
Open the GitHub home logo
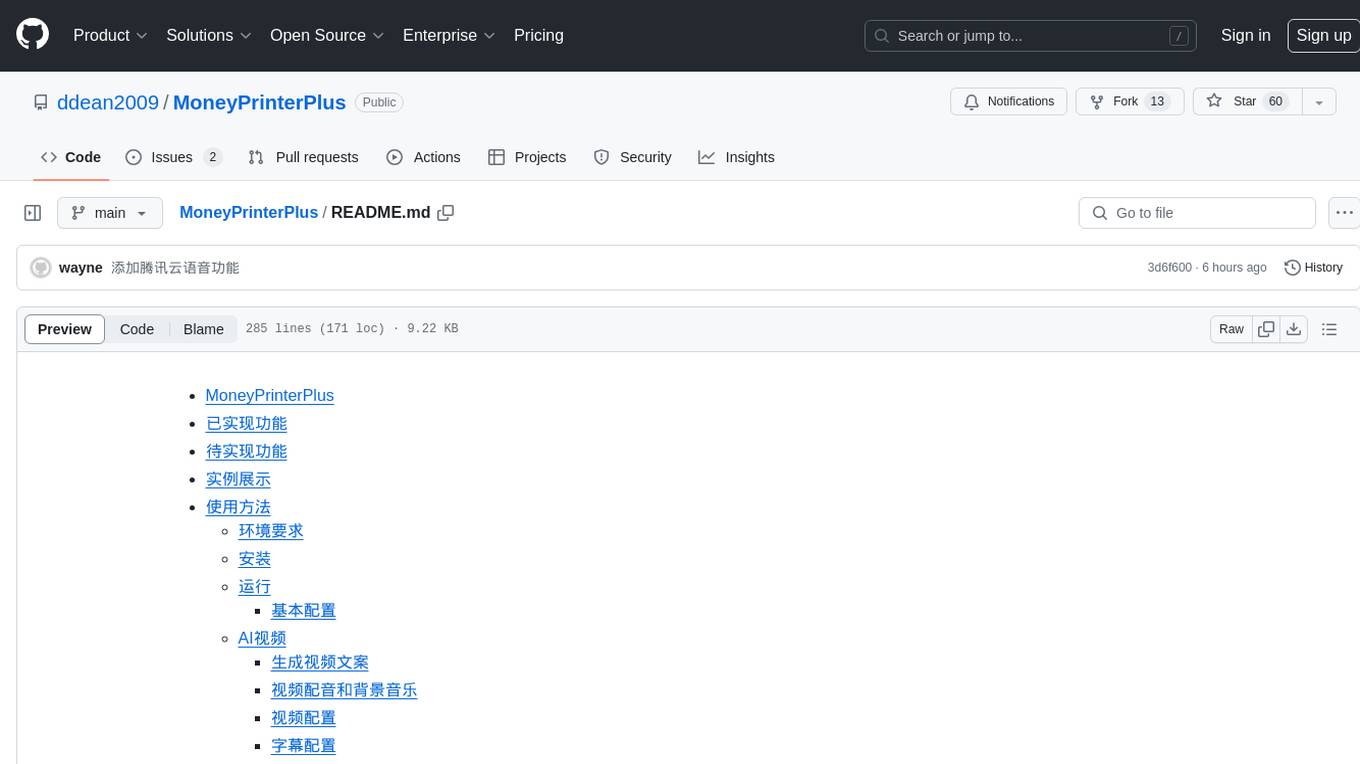tap(32, 35)
